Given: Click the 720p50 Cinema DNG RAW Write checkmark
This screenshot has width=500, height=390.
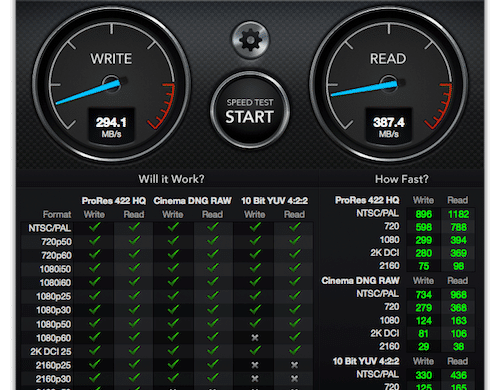Looking at the screenshot, I should (x=173, y=240).
